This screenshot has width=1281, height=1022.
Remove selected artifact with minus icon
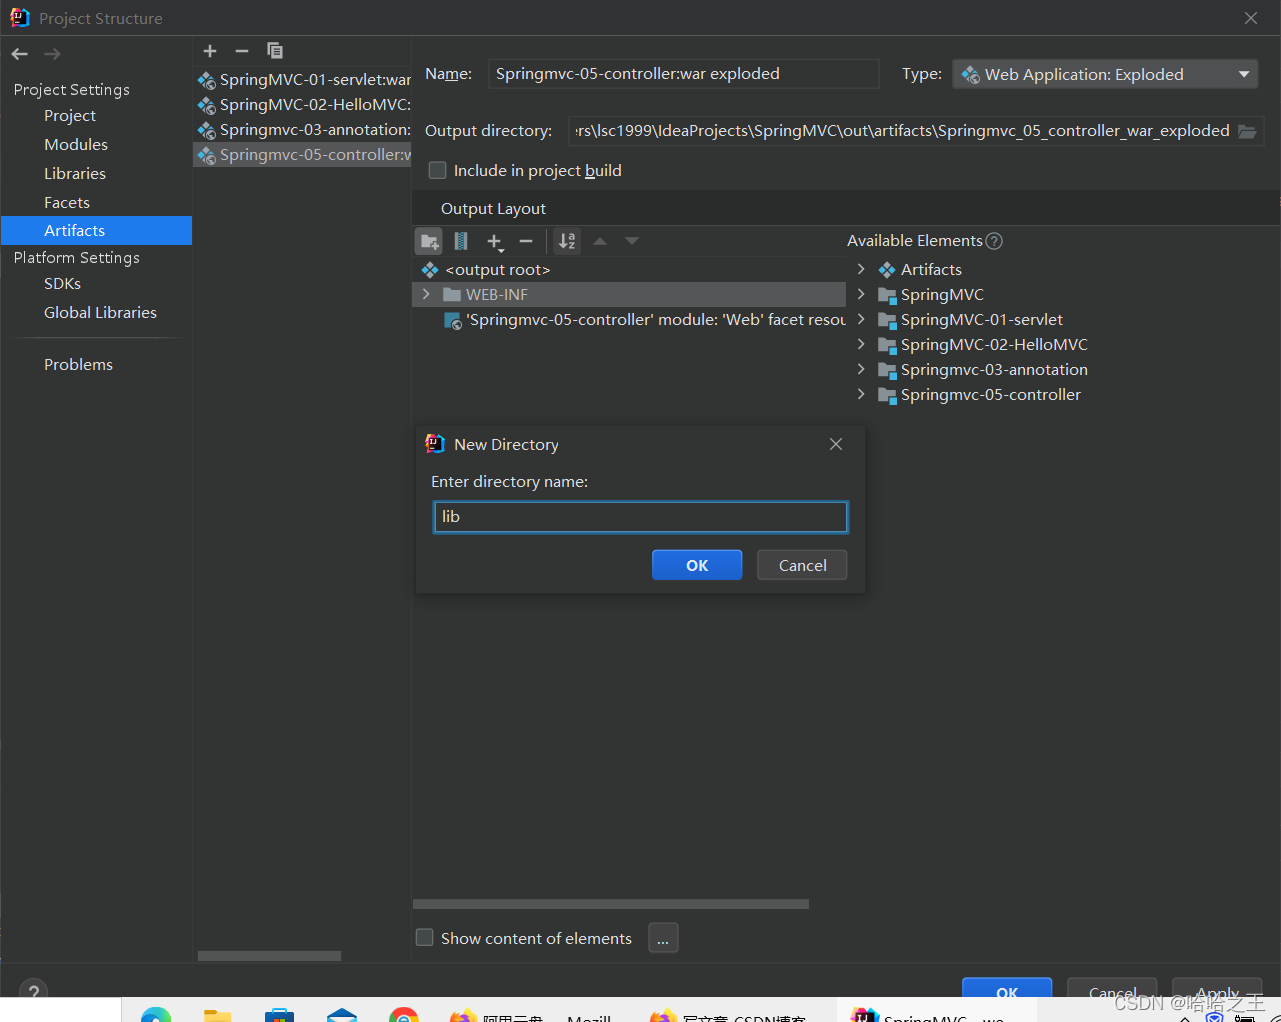(242, 51)
